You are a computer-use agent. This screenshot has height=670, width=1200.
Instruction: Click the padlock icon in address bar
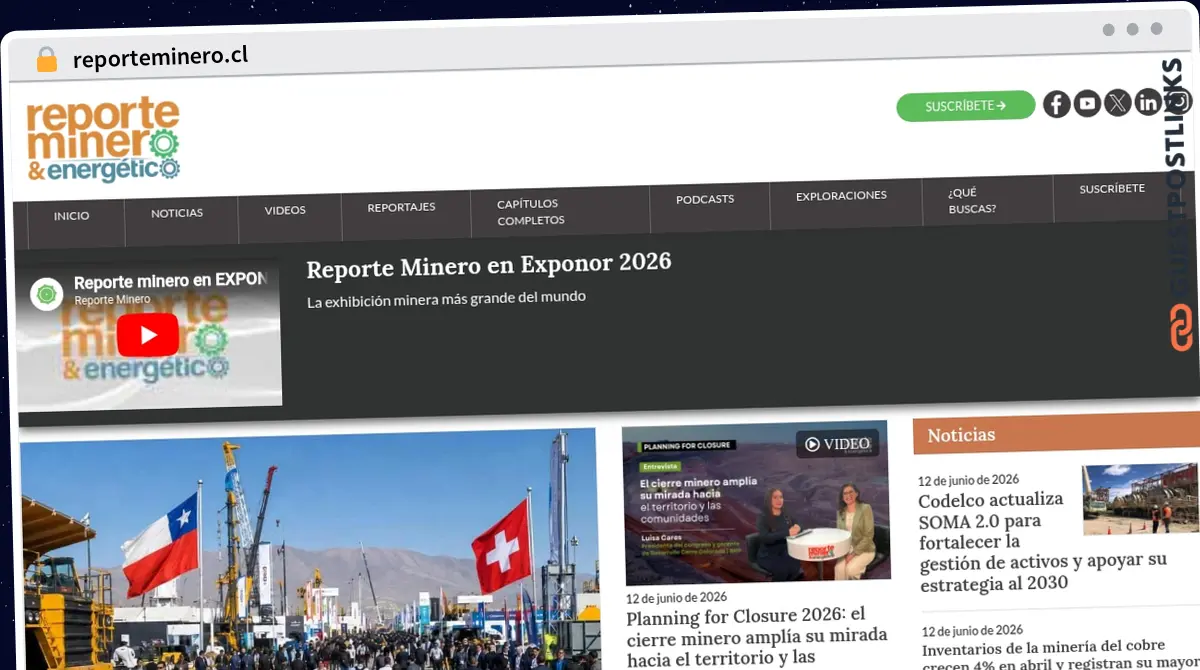(x=46, y=59)
